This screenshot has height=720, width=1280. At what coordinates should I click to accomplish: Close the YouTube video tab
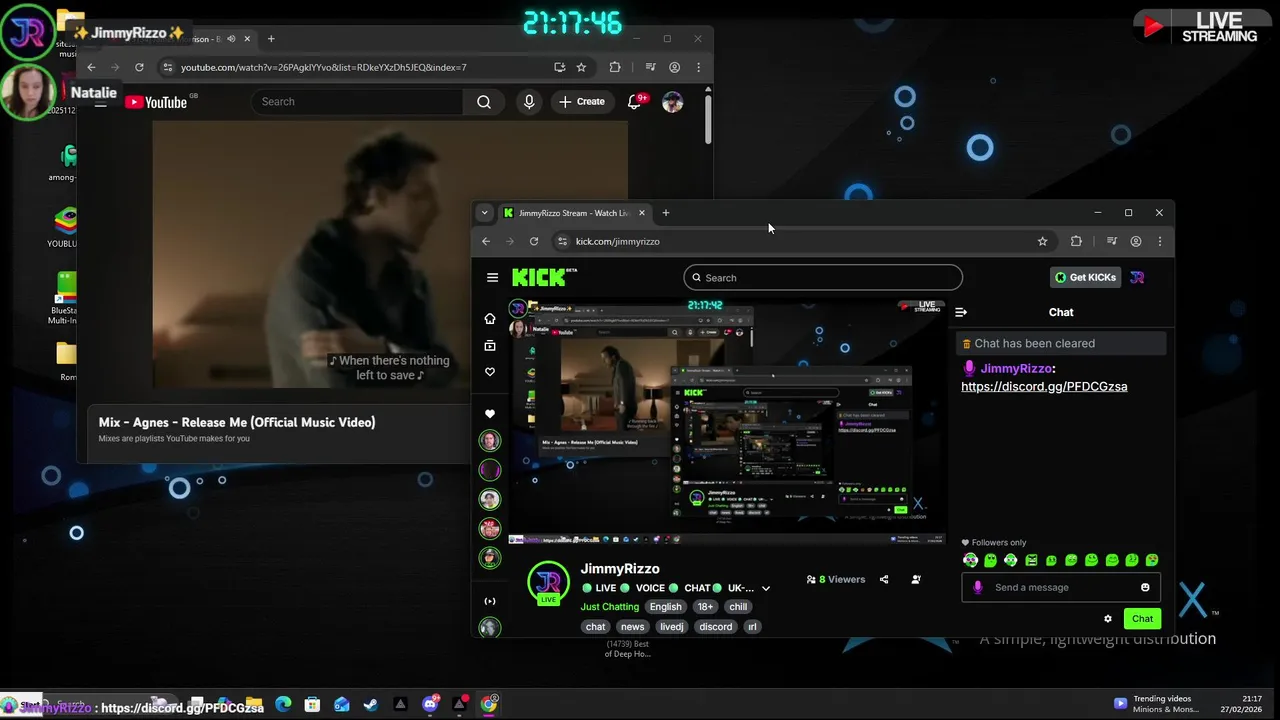[x=247, y=39]
